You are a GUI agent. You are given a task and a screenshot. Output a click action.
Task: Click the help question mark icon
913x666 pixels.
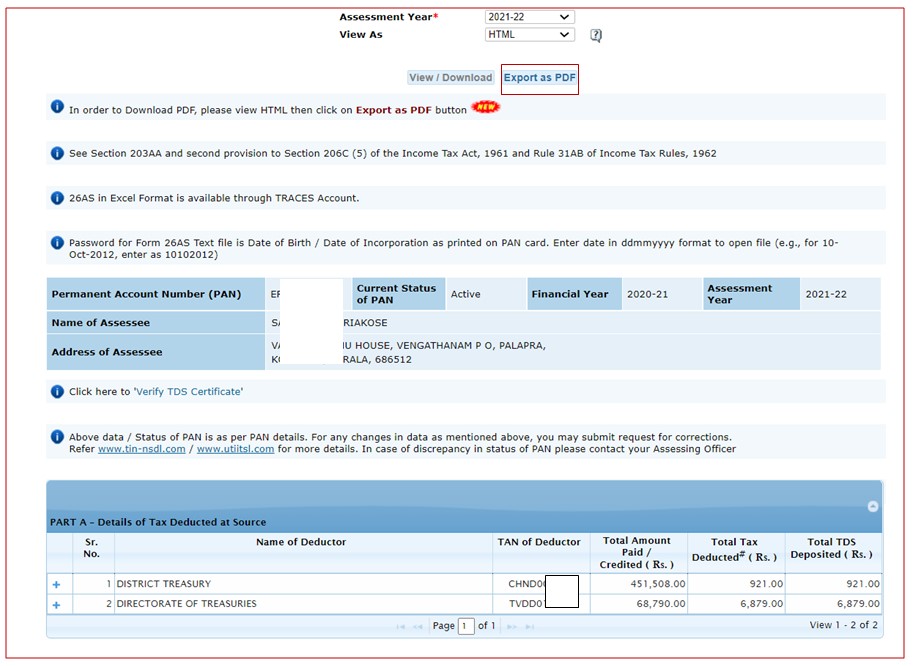pos(596,36)
